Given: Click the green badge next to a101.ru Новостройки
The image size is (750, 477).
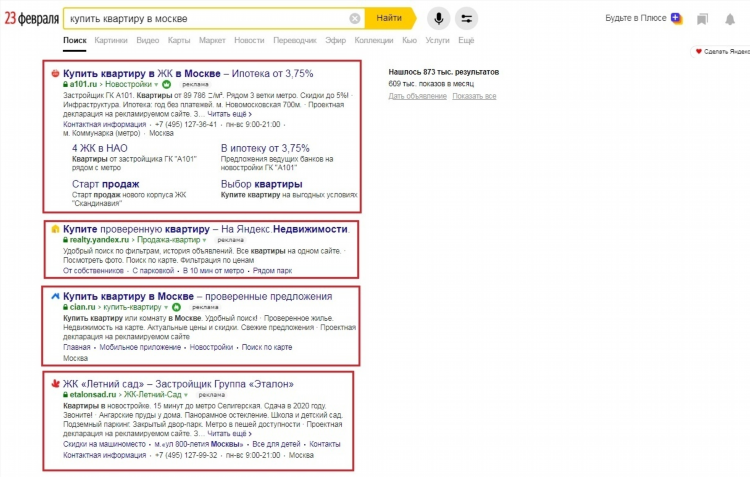Looking at the screenshot, I should (x=166, y=84).
